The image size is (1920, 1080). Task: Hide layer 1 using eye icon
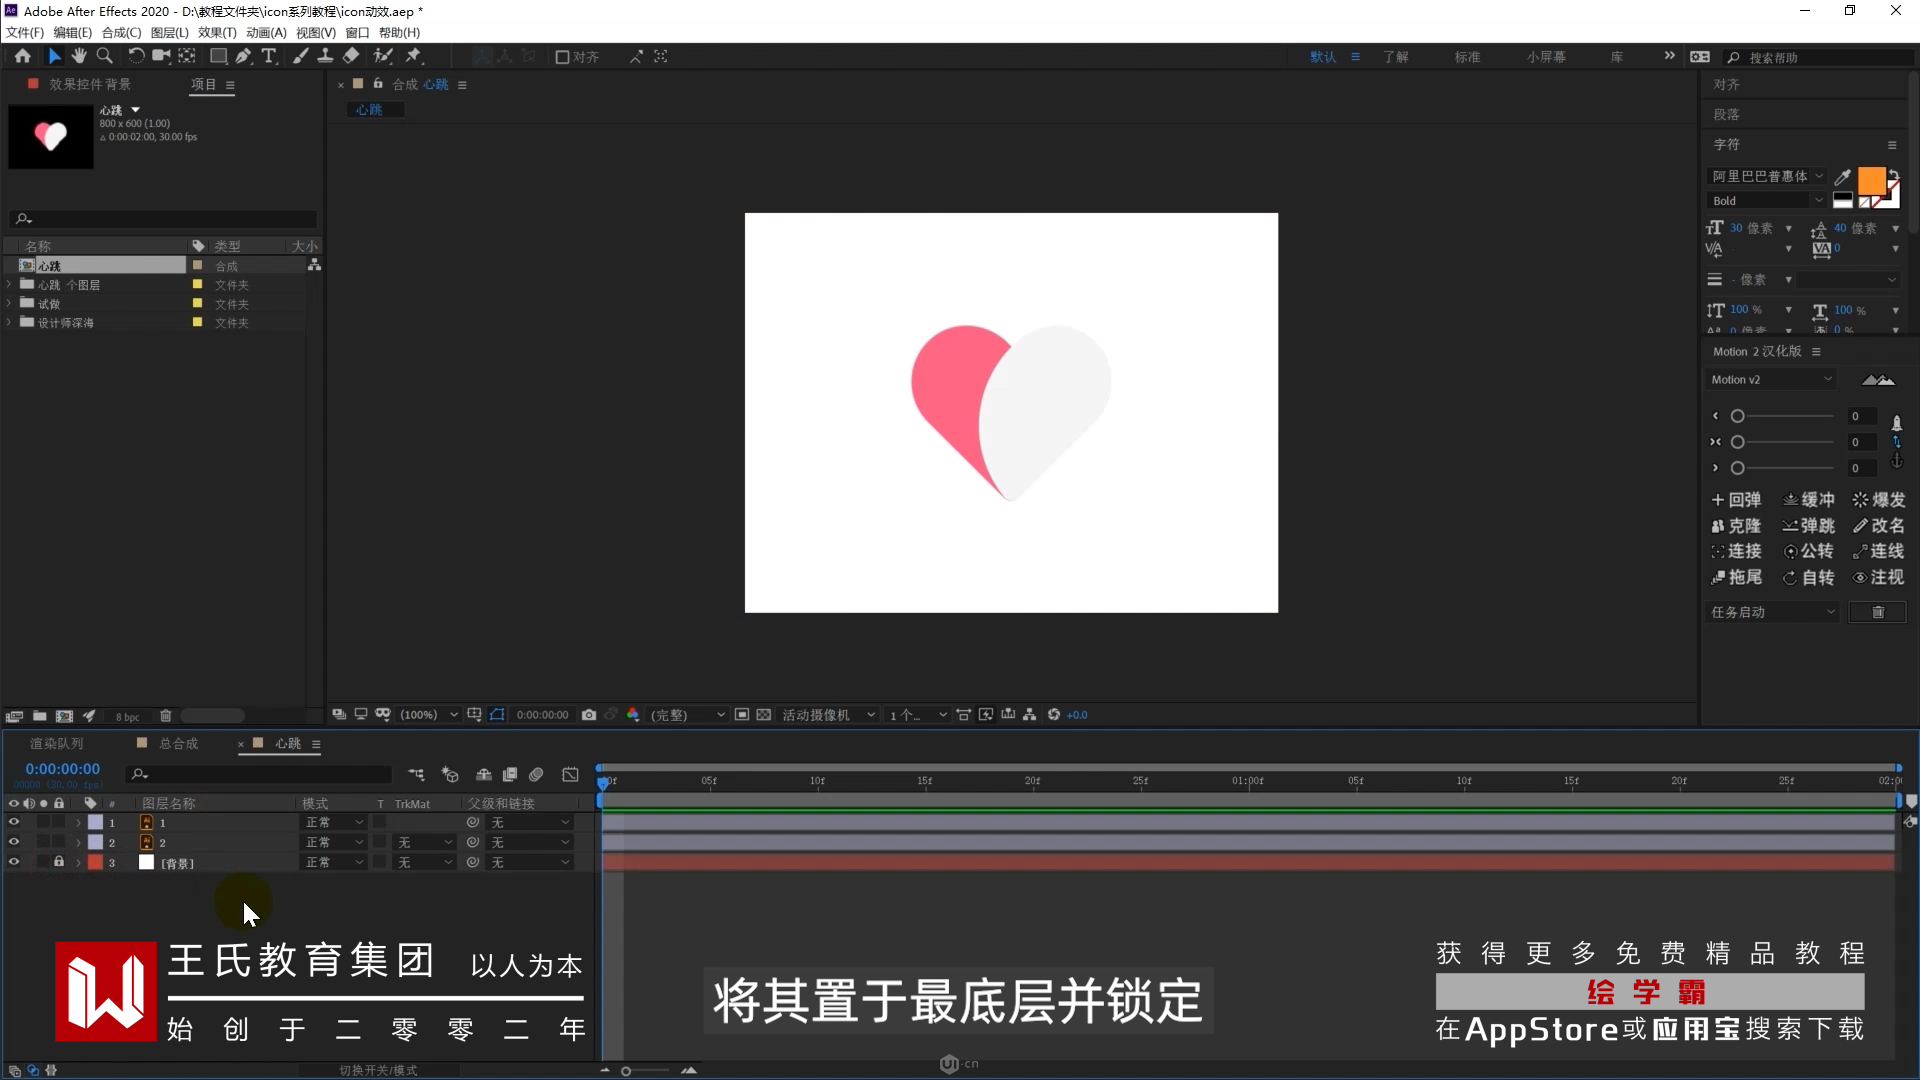(x=14, y=822)
